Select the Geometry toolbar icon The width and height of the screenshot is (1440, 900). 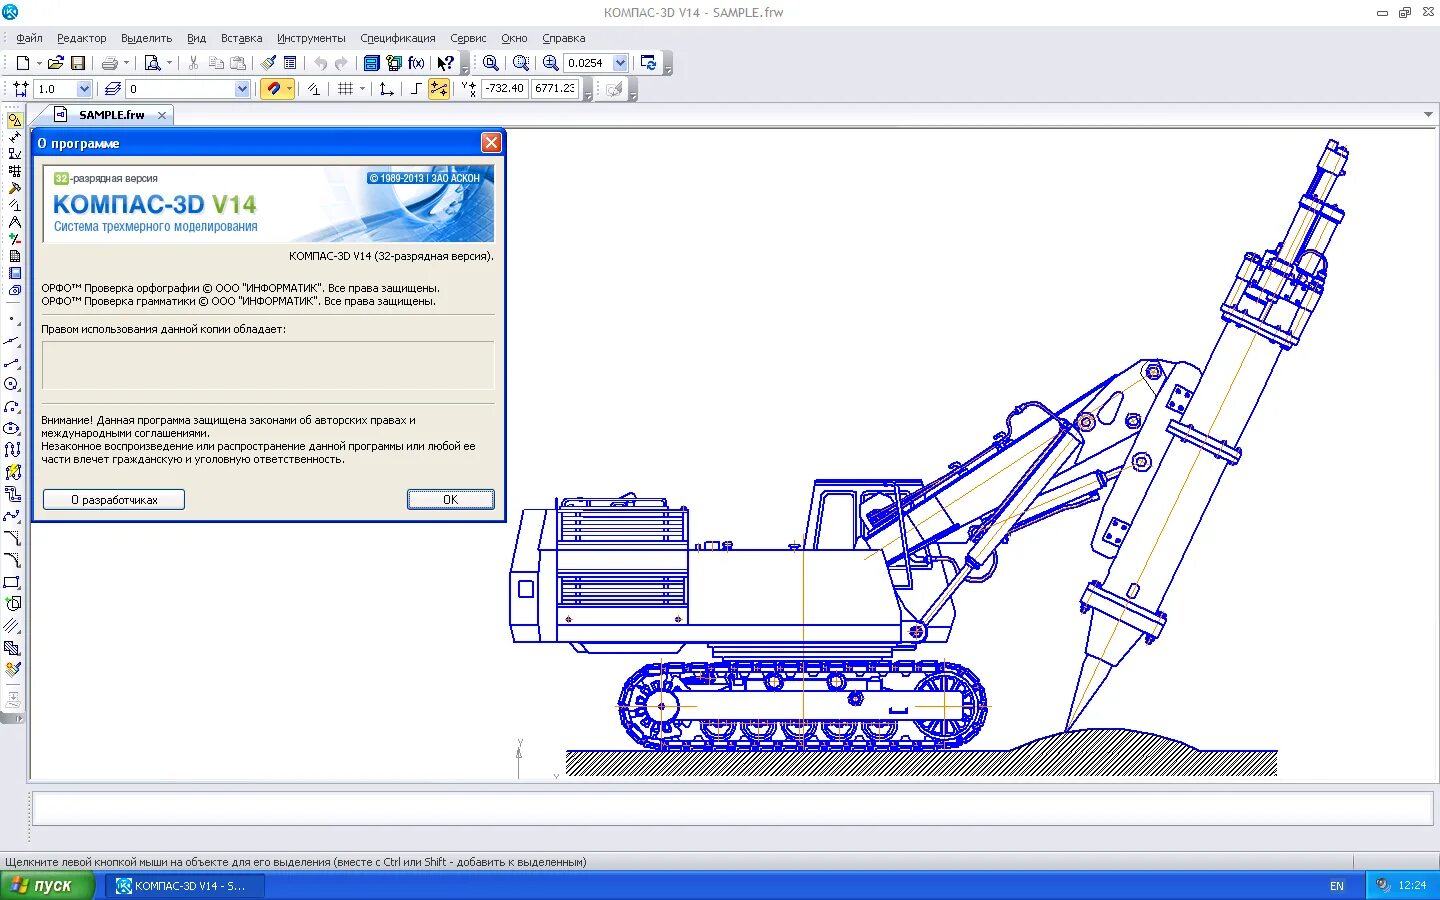tap(14, 120)
